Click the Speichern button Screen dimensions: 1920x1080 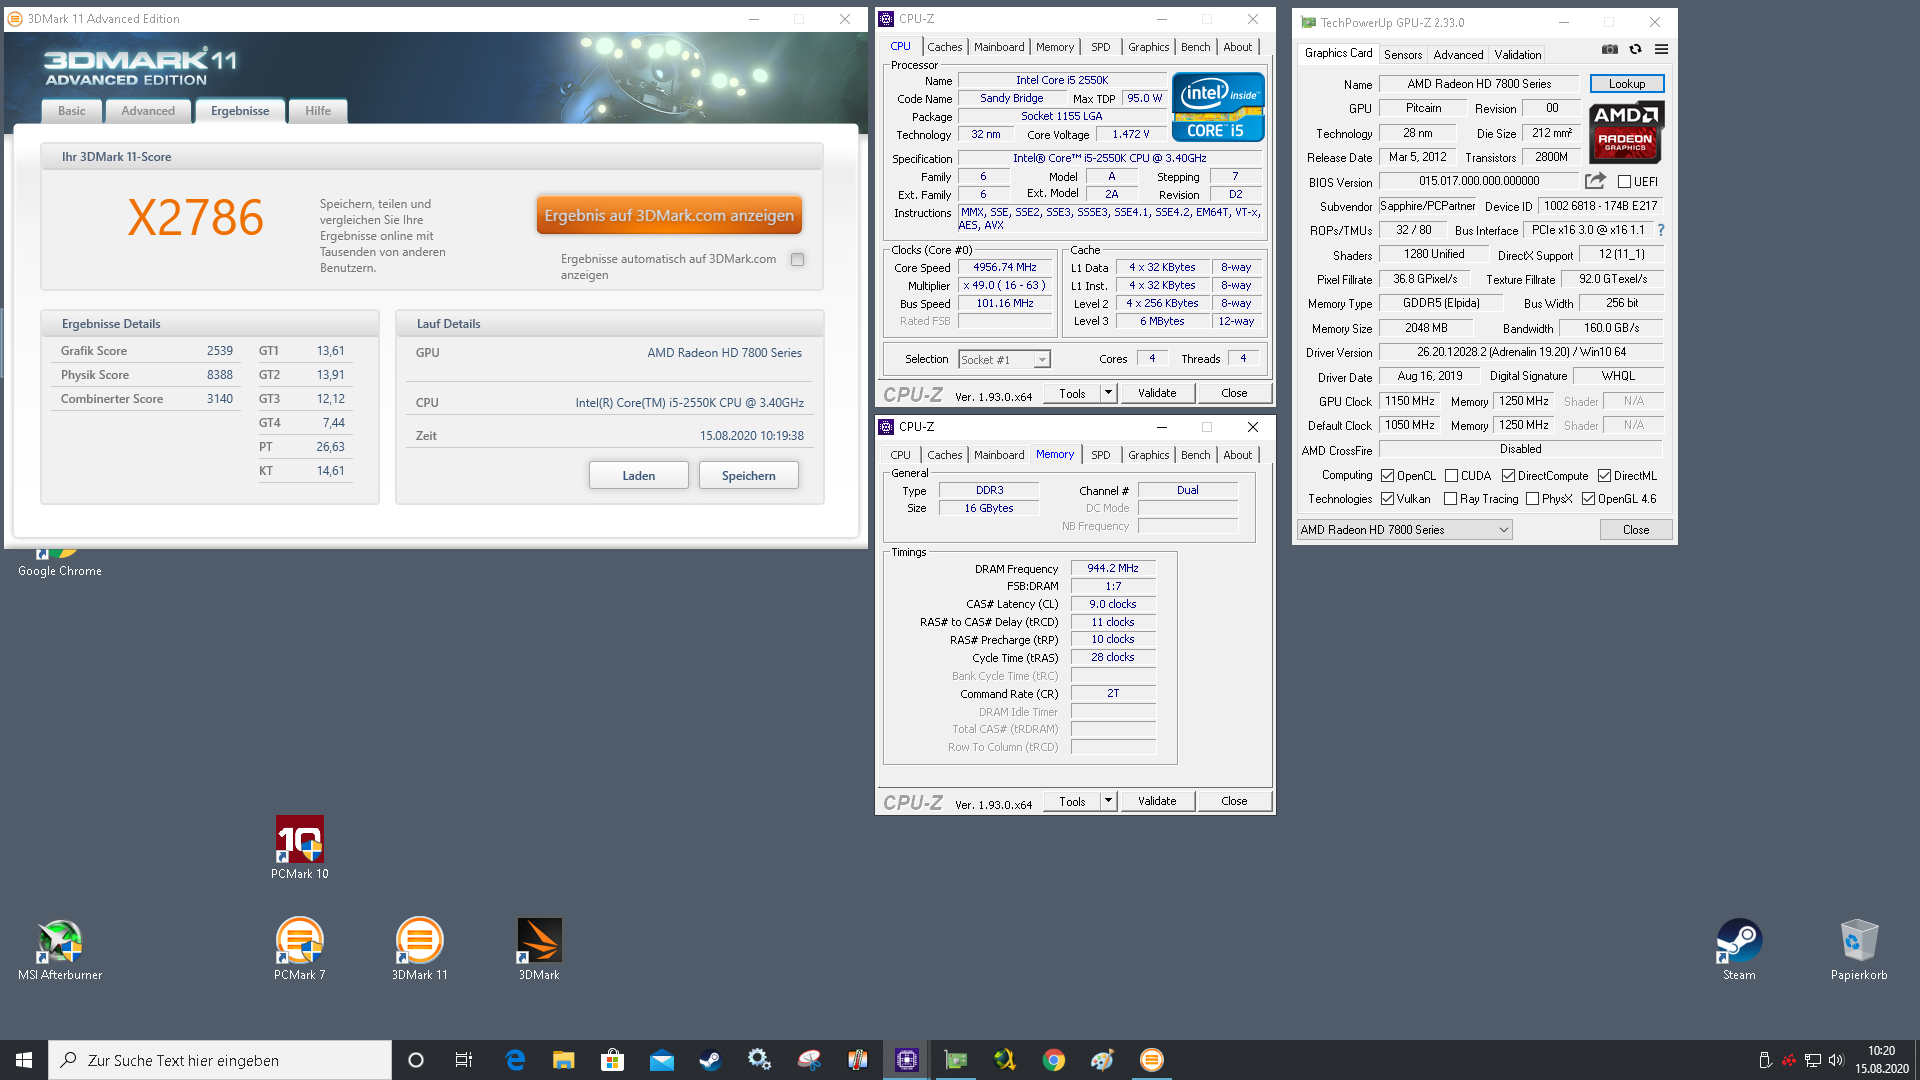748,475
